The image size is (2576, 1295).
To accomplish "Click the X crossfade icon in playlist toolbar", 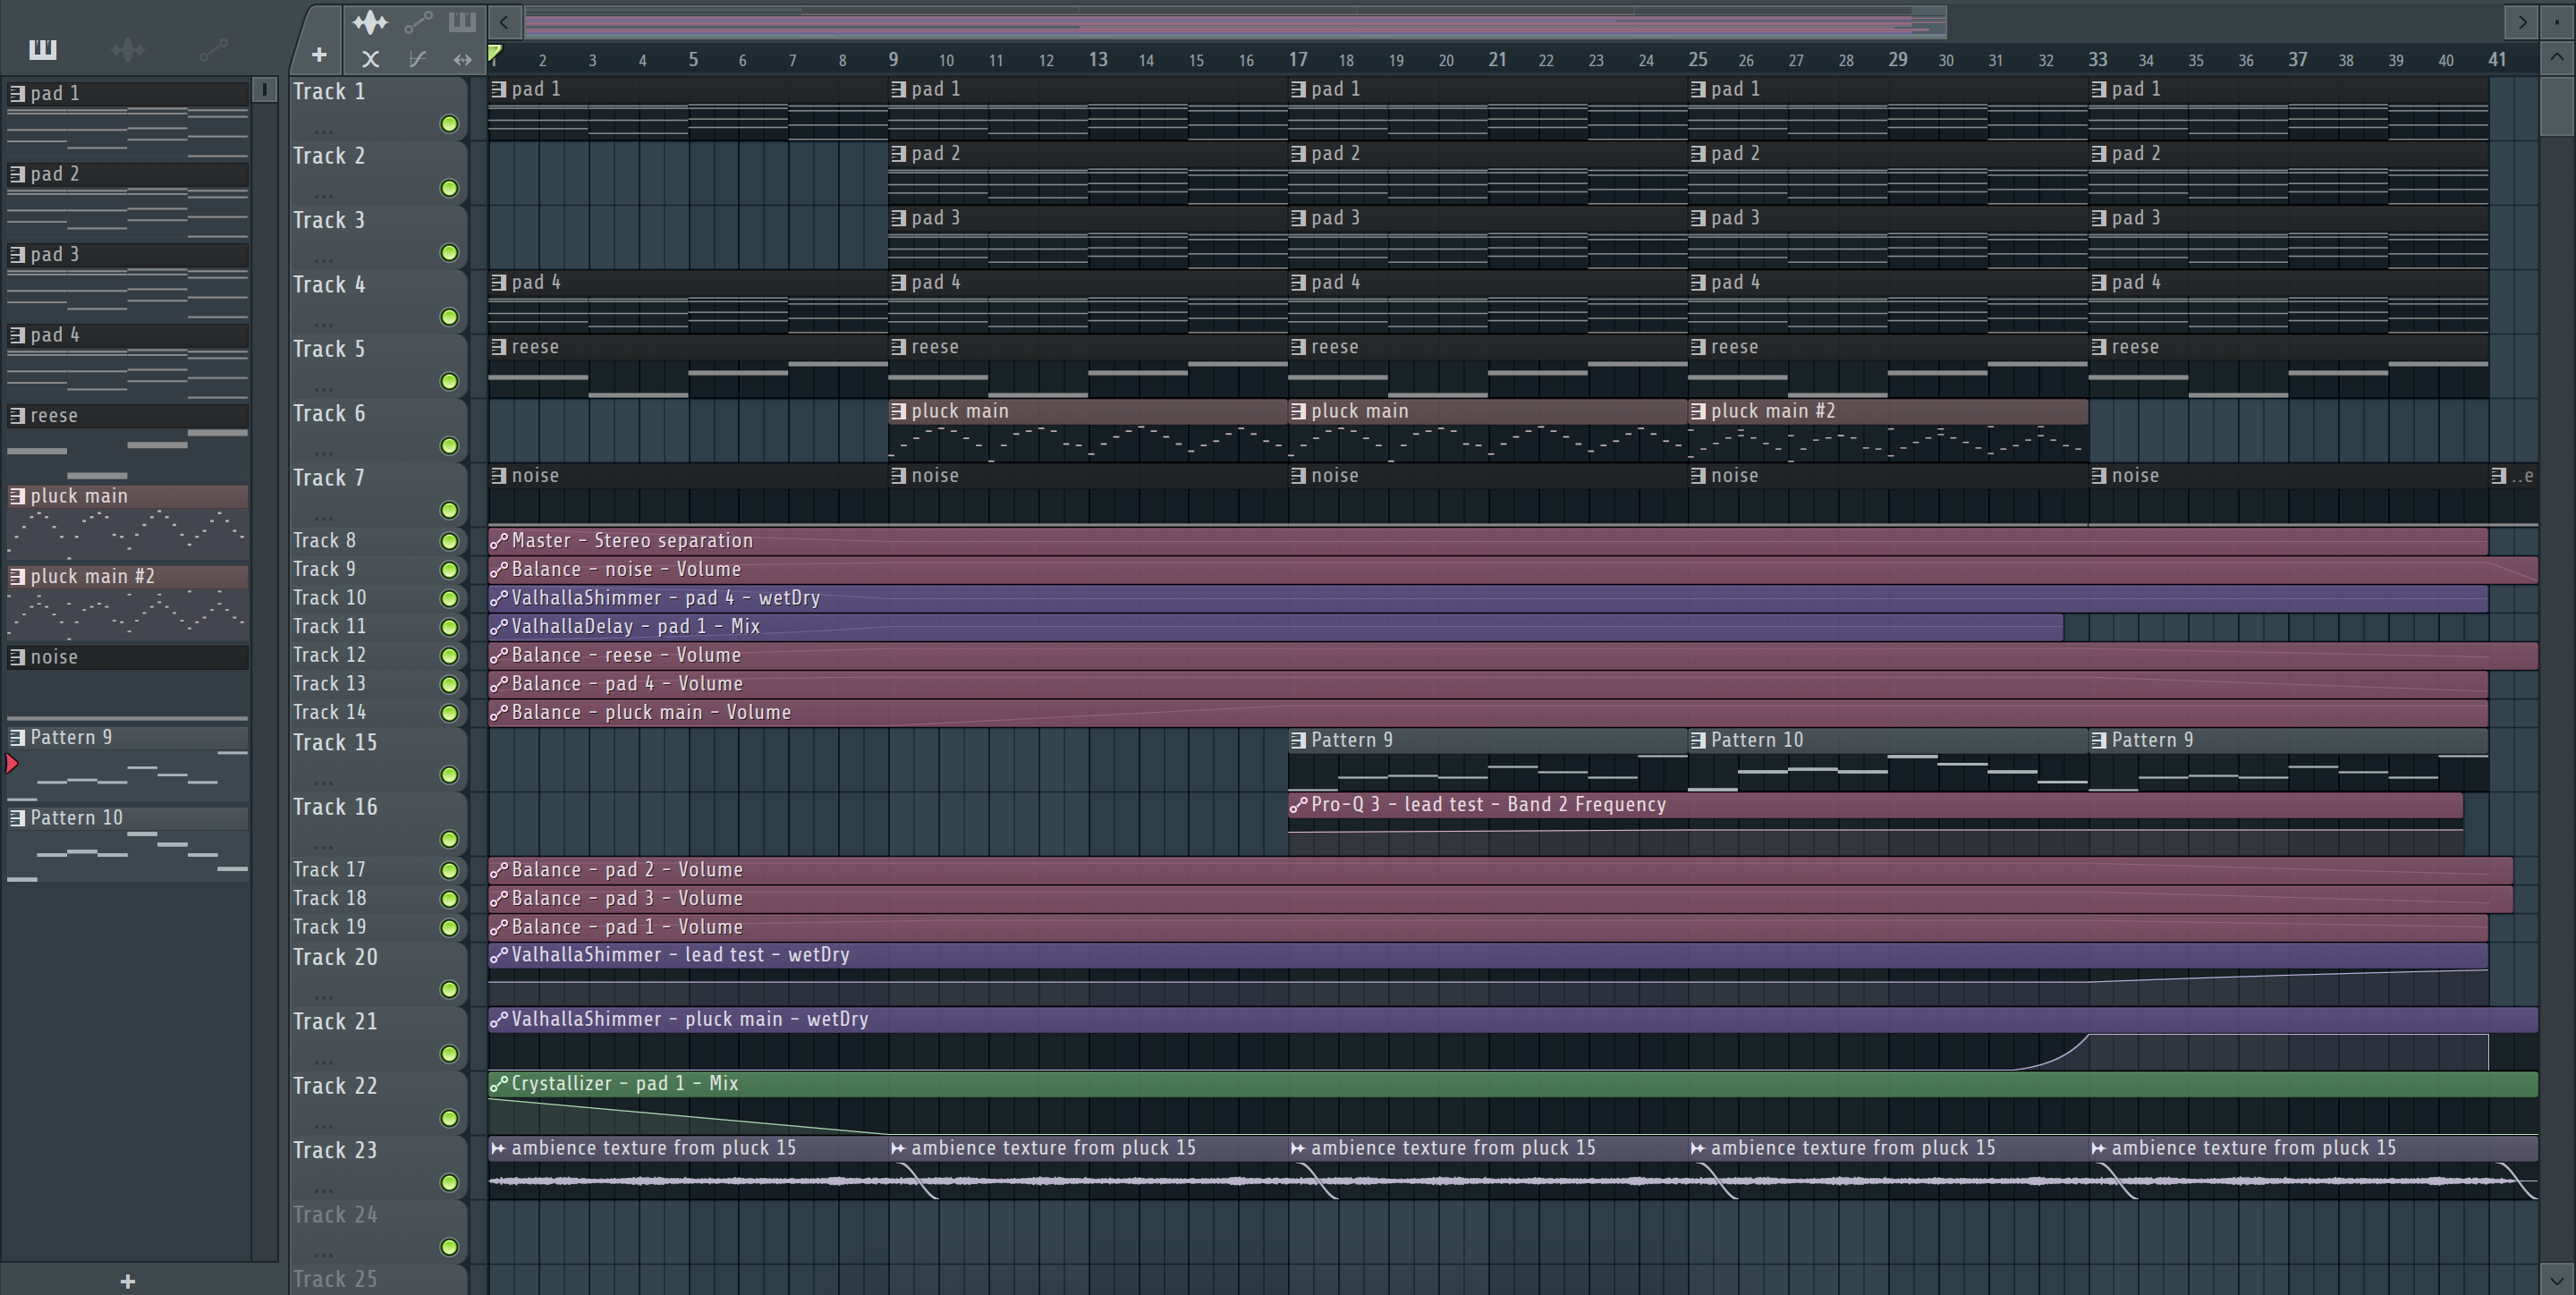I will (370, 59).
